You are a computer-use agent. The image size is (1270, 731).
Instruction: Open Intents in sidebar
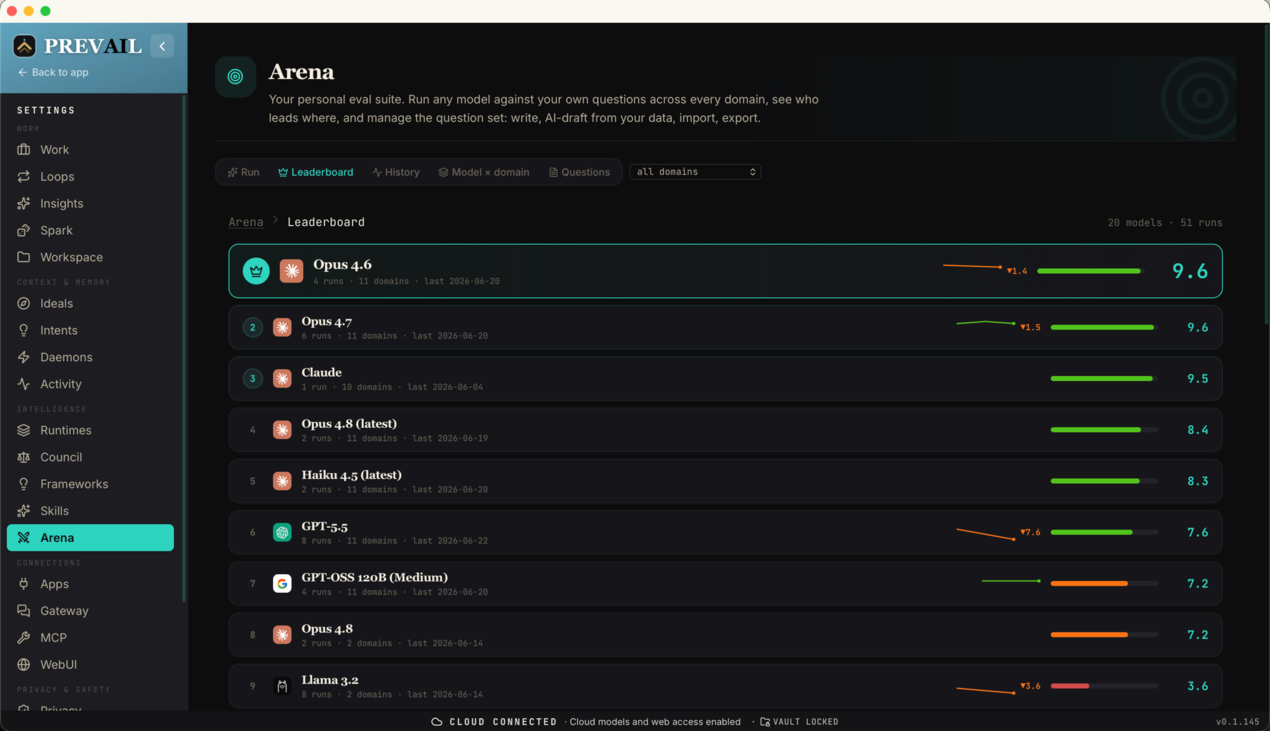(x=90, y=330)
